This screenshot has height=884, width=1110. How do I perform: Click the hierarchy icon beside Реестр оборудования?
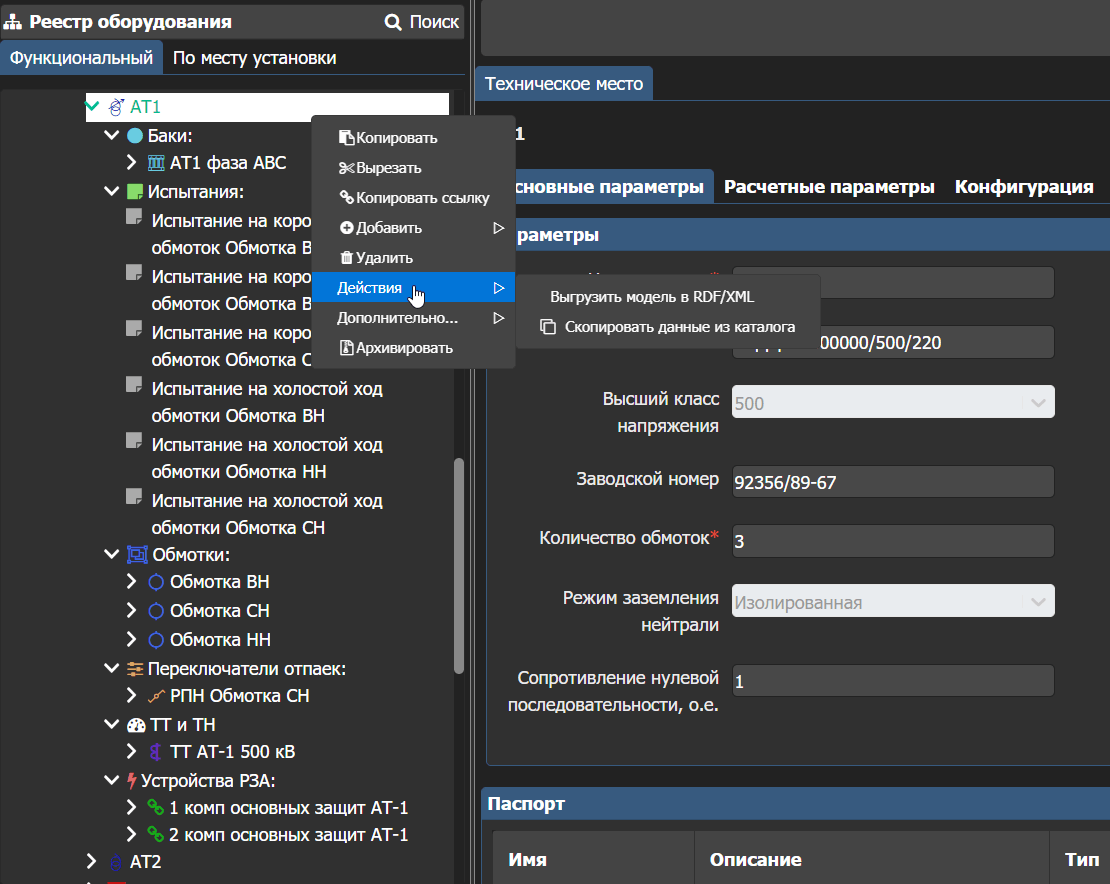(x=12, y=23)
